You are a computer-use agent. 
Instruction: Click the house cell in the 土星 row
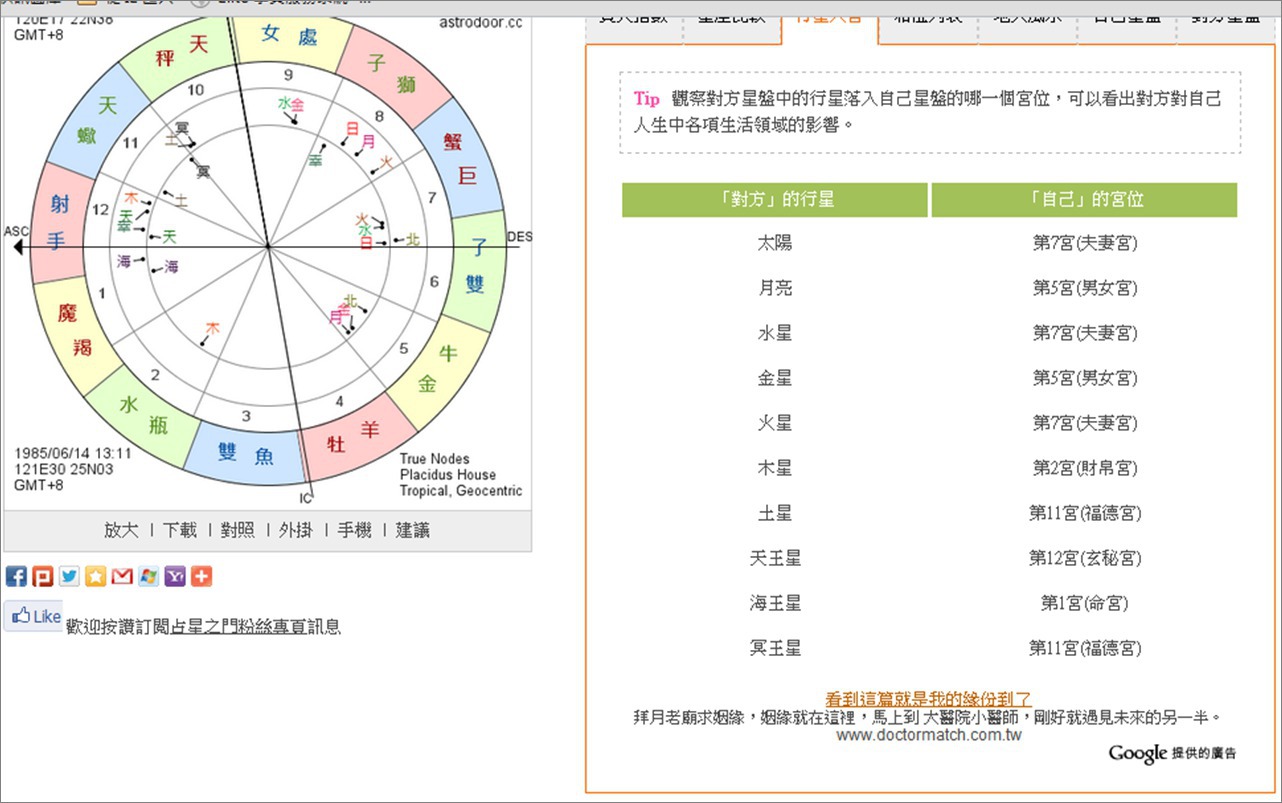(x=1085, y=513)
